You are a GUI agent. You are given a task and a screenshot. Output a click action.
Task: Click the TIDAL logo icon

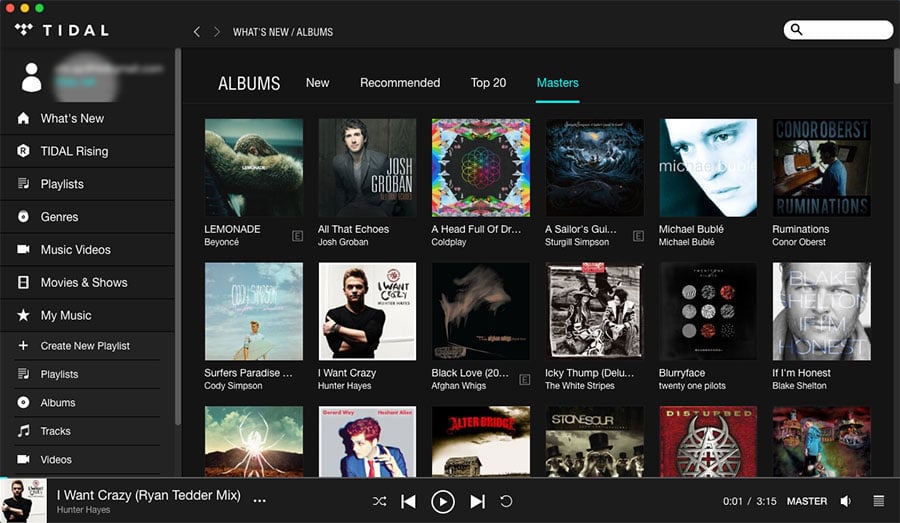pyautogui.click(x=24, y=30)
